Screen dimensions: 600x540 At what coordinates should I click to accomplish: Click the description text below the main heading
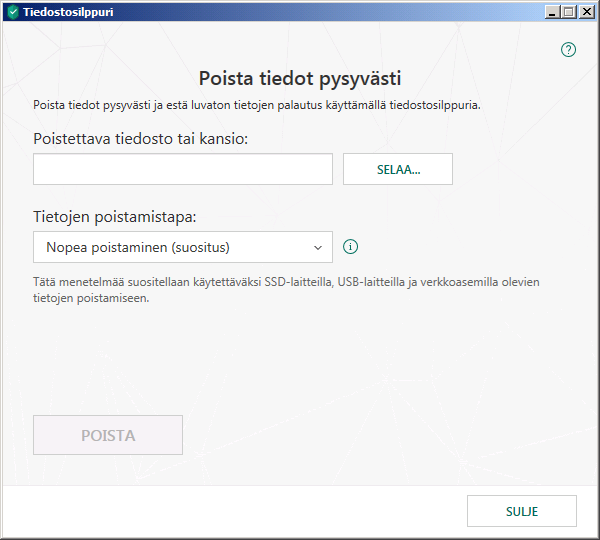click(x=257, y=104)
